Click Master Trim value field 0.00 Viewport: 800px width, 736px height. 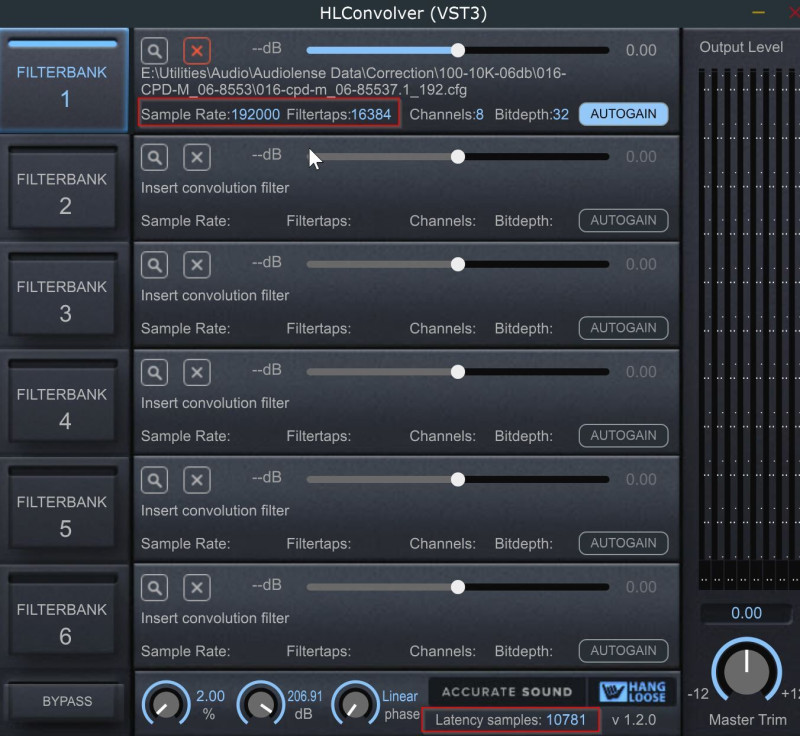(x=746, y=613)
